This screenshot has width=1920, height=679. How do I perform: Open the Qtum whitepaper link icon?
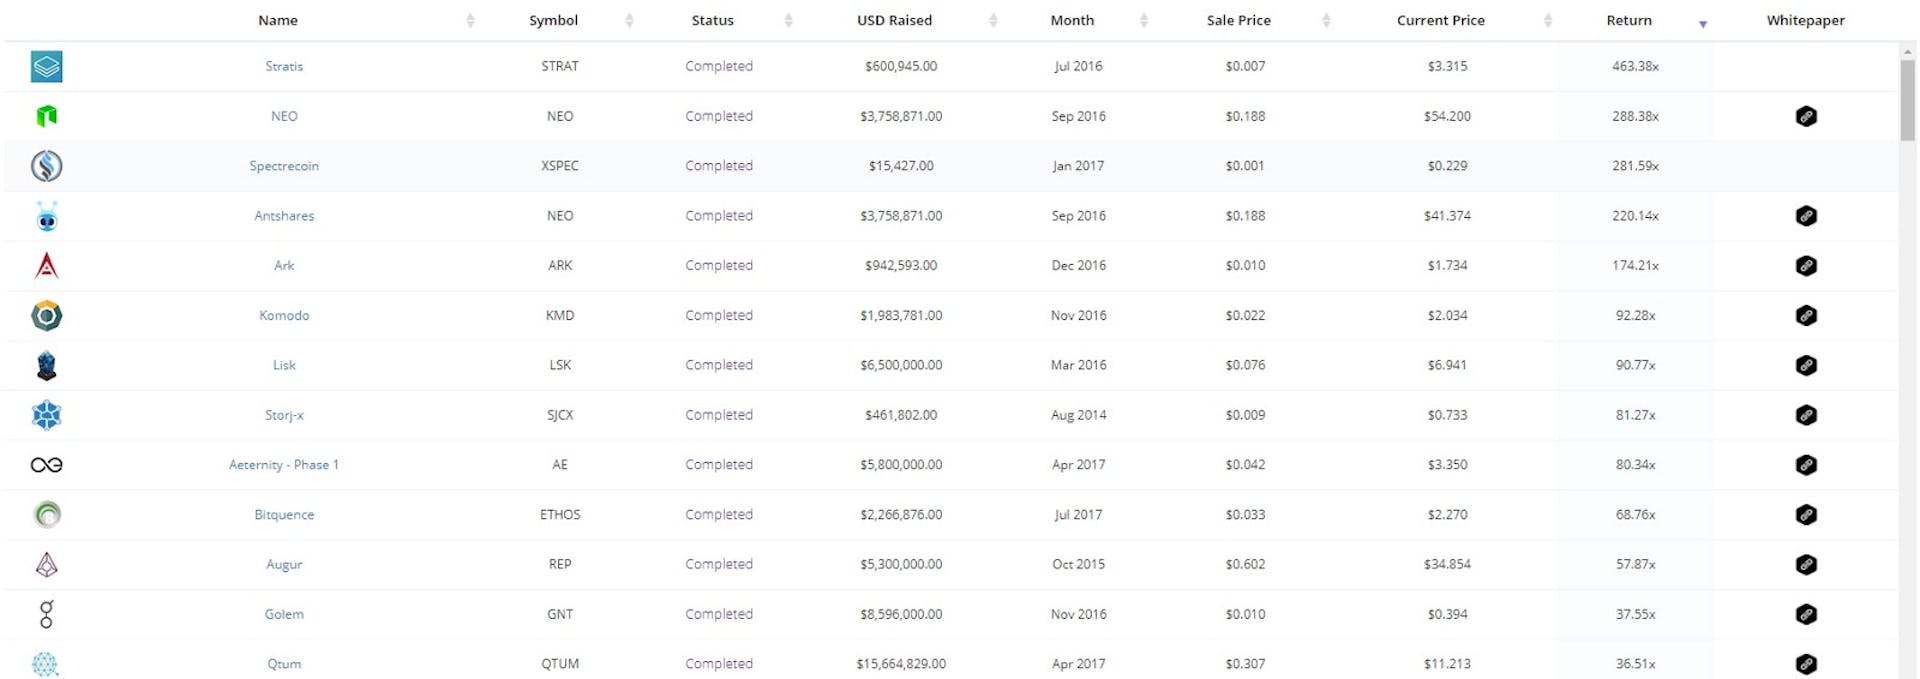pos(1806,663)
